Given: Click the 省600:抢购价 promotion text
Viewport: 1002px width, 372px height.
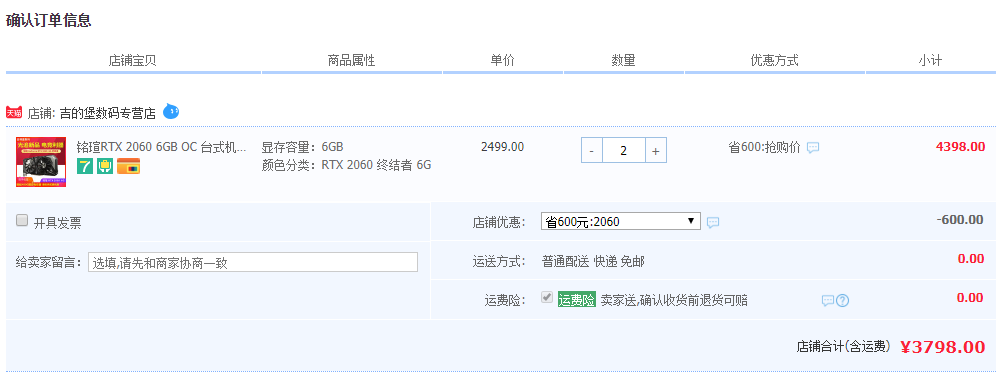Looking at the screenshot, I should click(764, 147).
